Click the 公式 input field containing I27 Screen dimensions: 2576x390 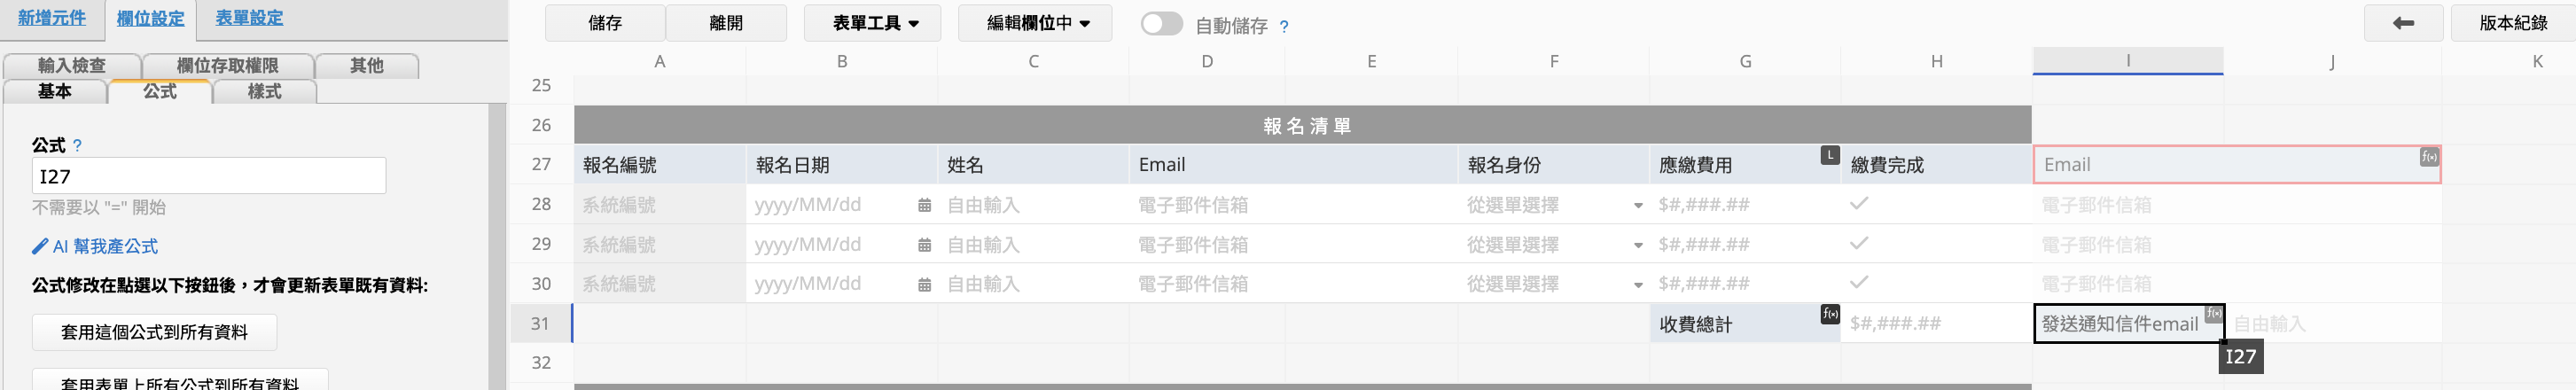208,177
